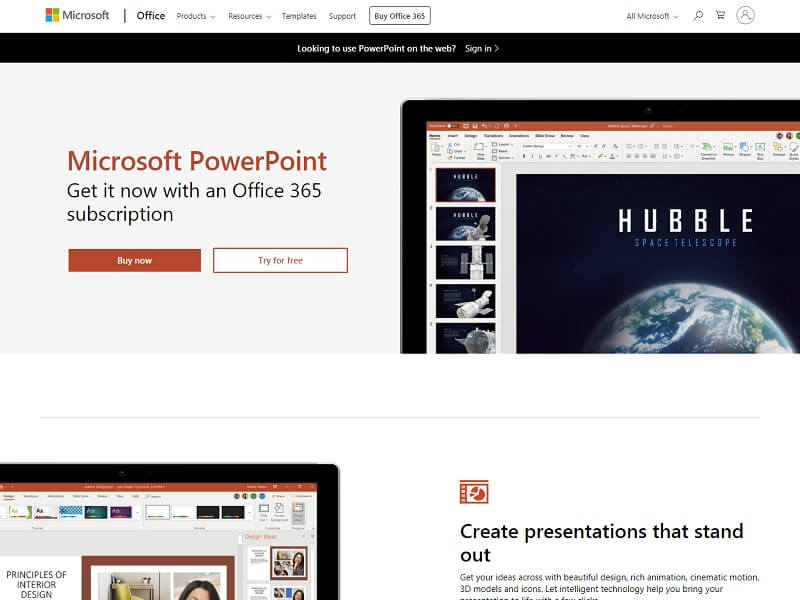
Task: Click the Italic icon in the Hubble ribbon
Action: tap(532, 157)
